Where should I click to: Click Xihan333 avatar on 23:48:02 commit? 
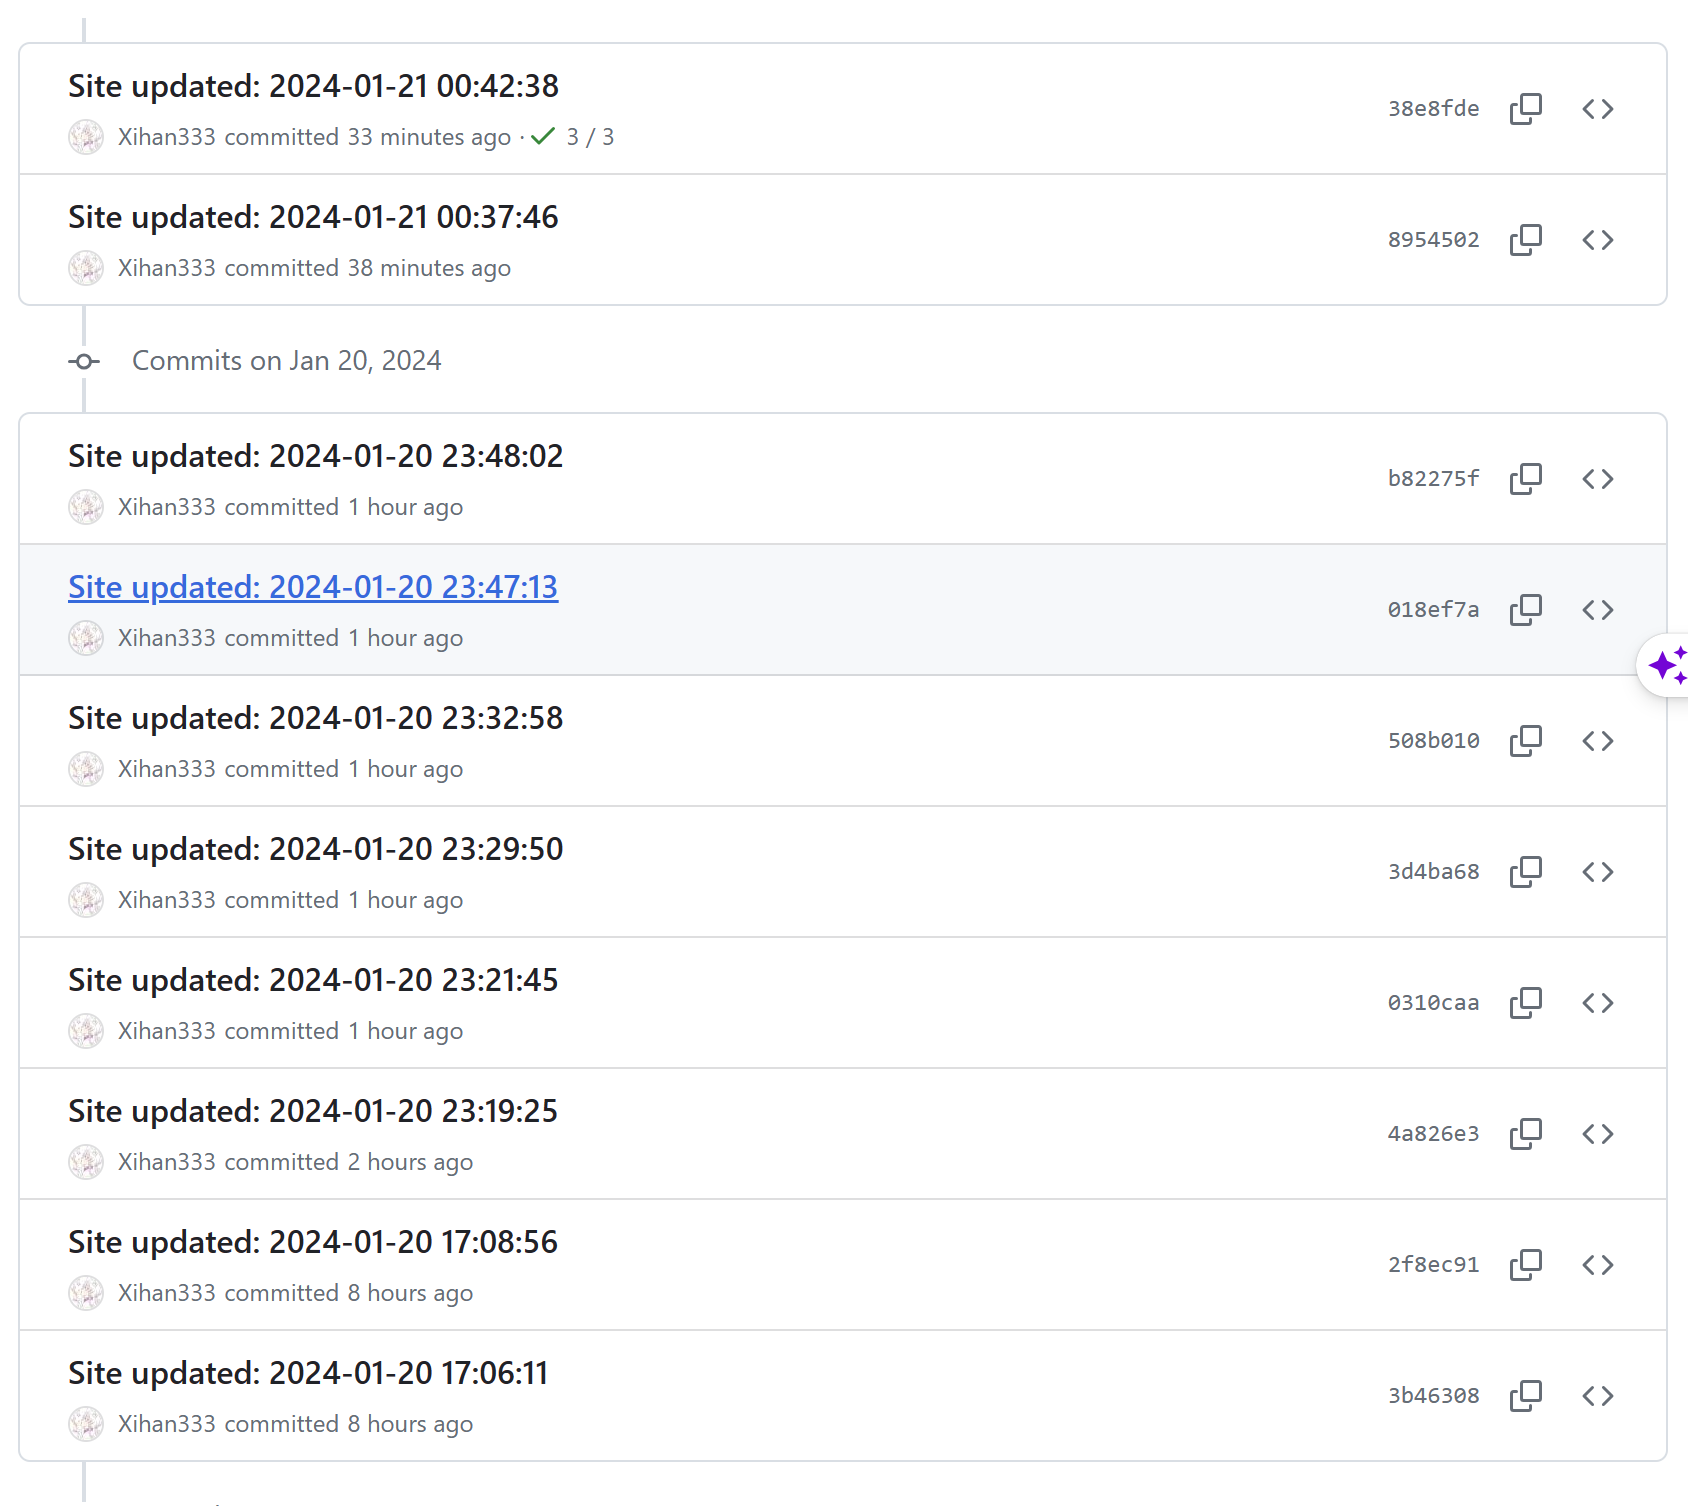[x=86, y=507]
